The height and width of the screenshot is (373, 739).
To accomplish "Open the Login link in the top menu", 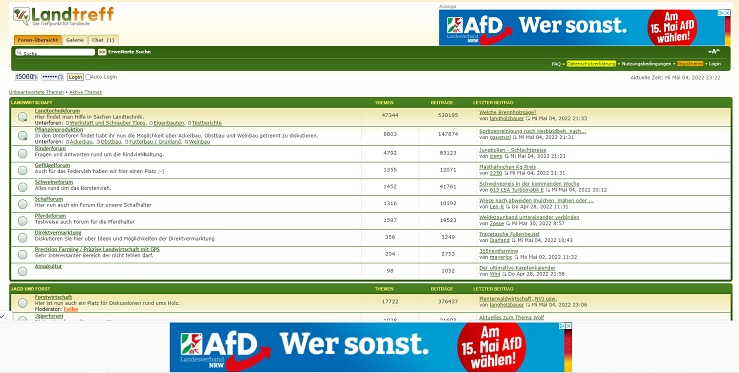I will click(714, 64).
